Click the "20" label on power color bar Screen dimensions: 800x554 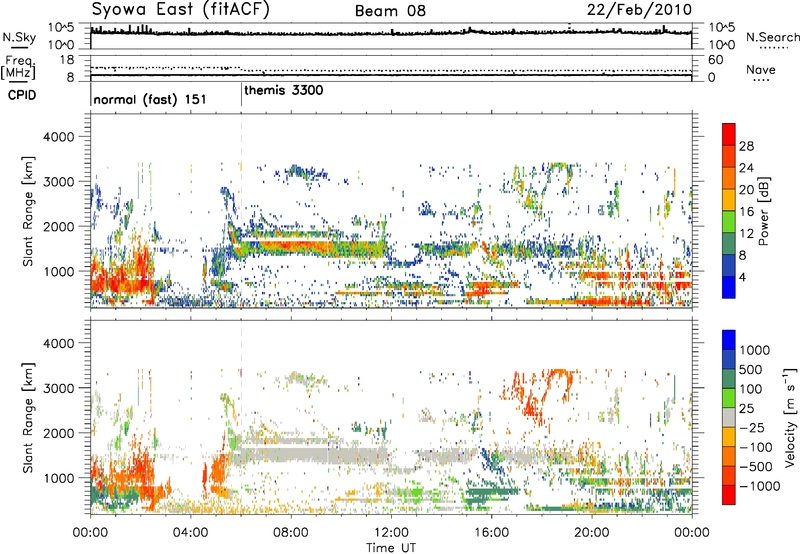pos(746,190)
